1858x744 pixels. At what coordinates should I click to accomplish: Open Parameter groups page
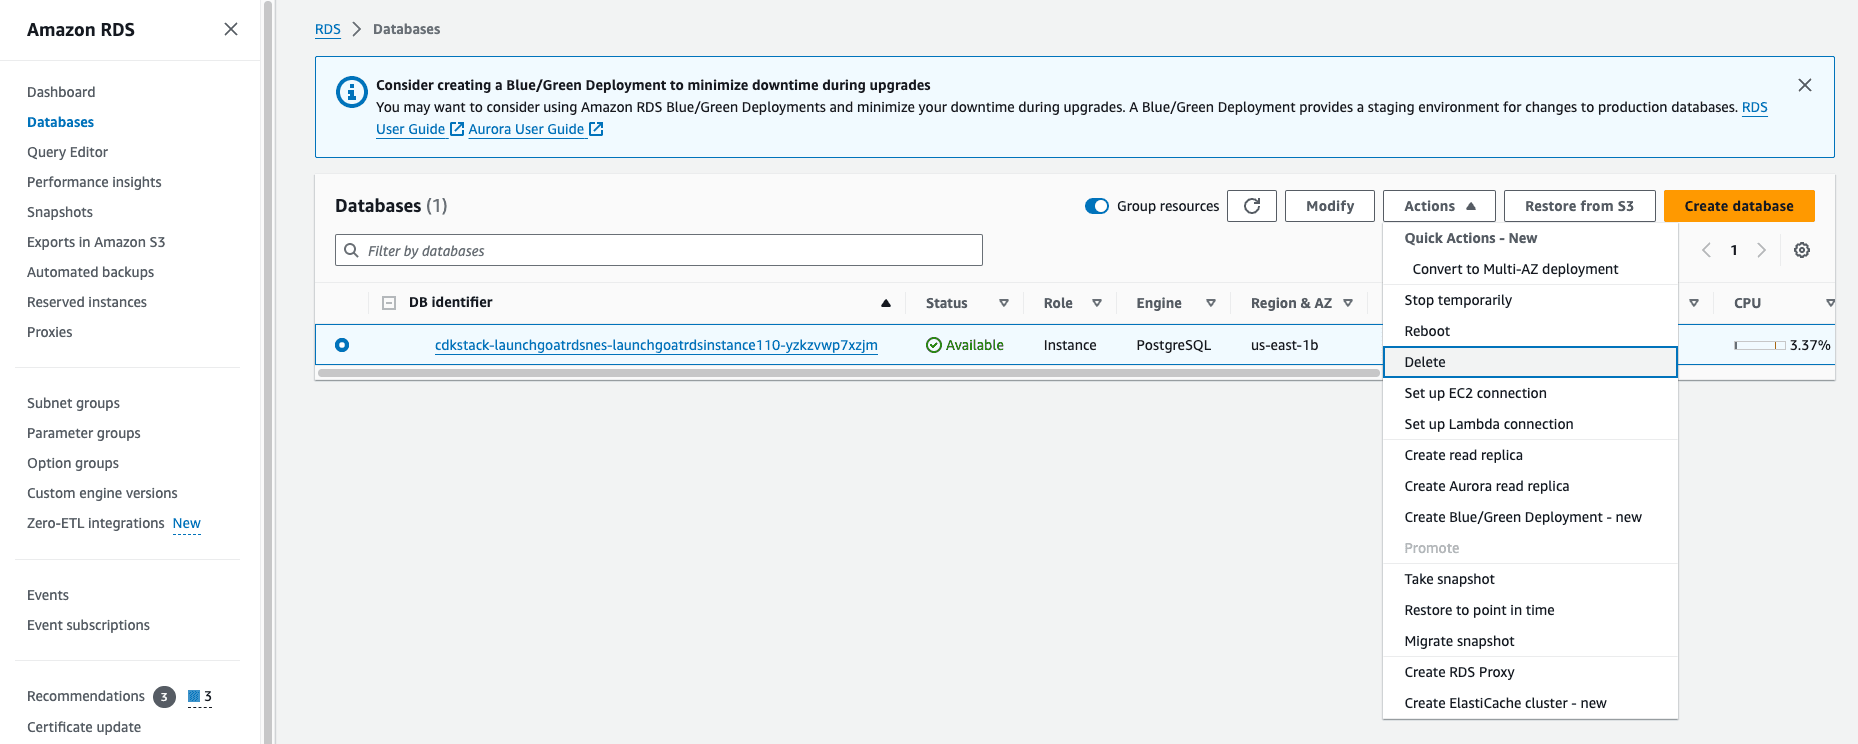[84, 433]
